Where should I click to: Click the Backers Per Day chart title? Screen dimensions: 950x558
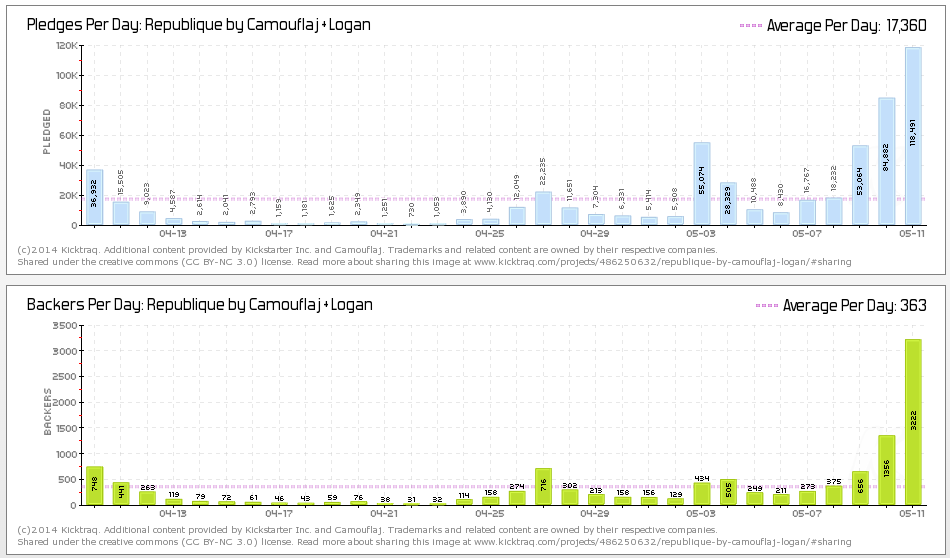(x=199, y=305)
